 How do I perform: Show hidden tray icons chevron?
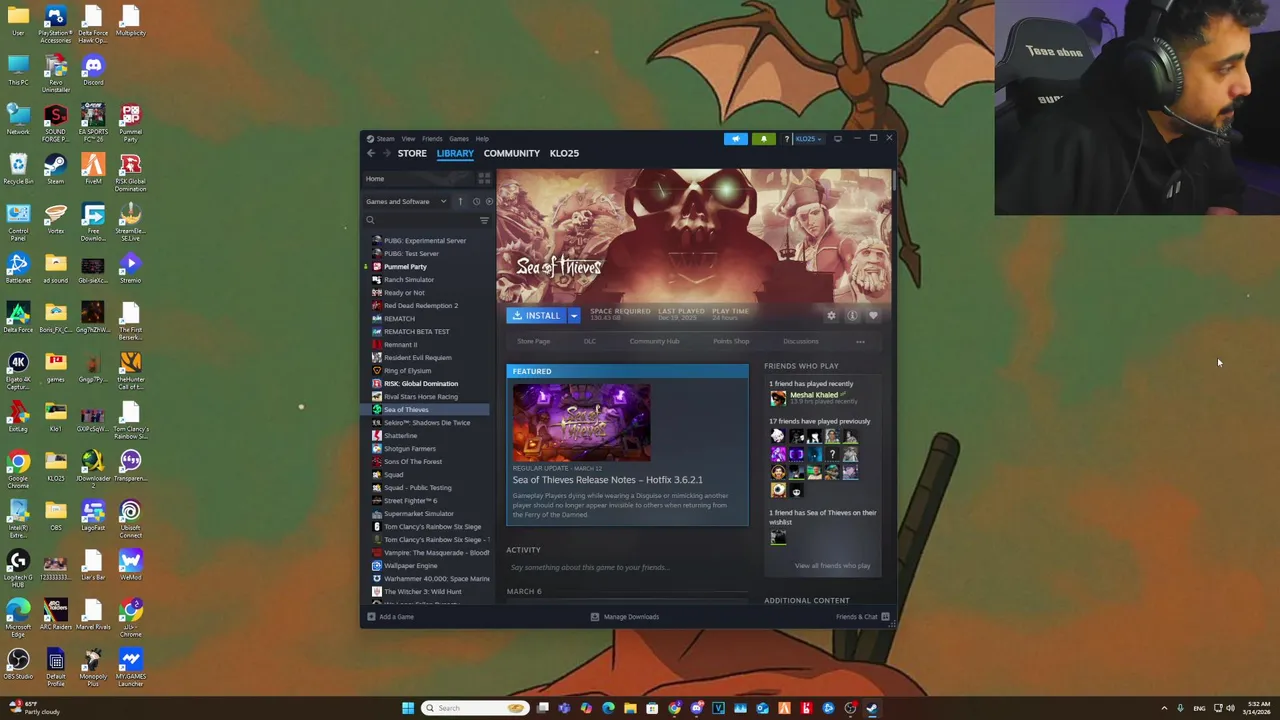click(1163, 708)
